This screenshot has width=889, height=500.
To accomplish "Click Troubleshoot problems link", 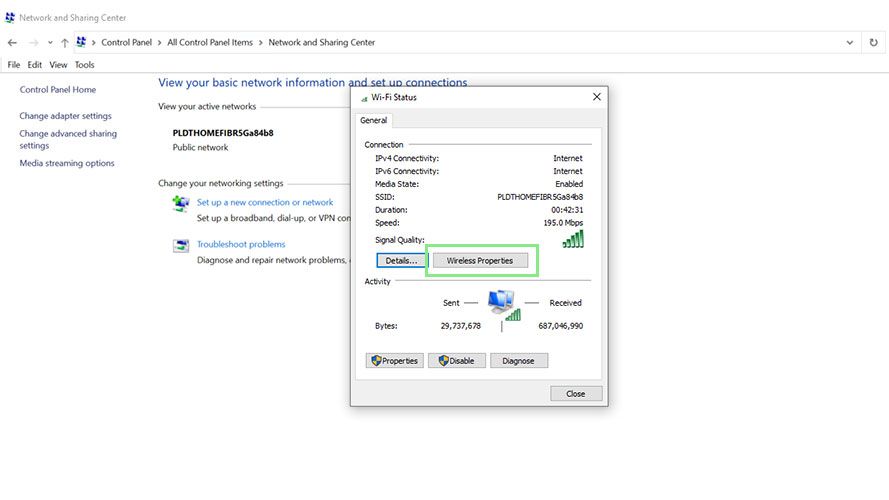I will coord(241,244).
